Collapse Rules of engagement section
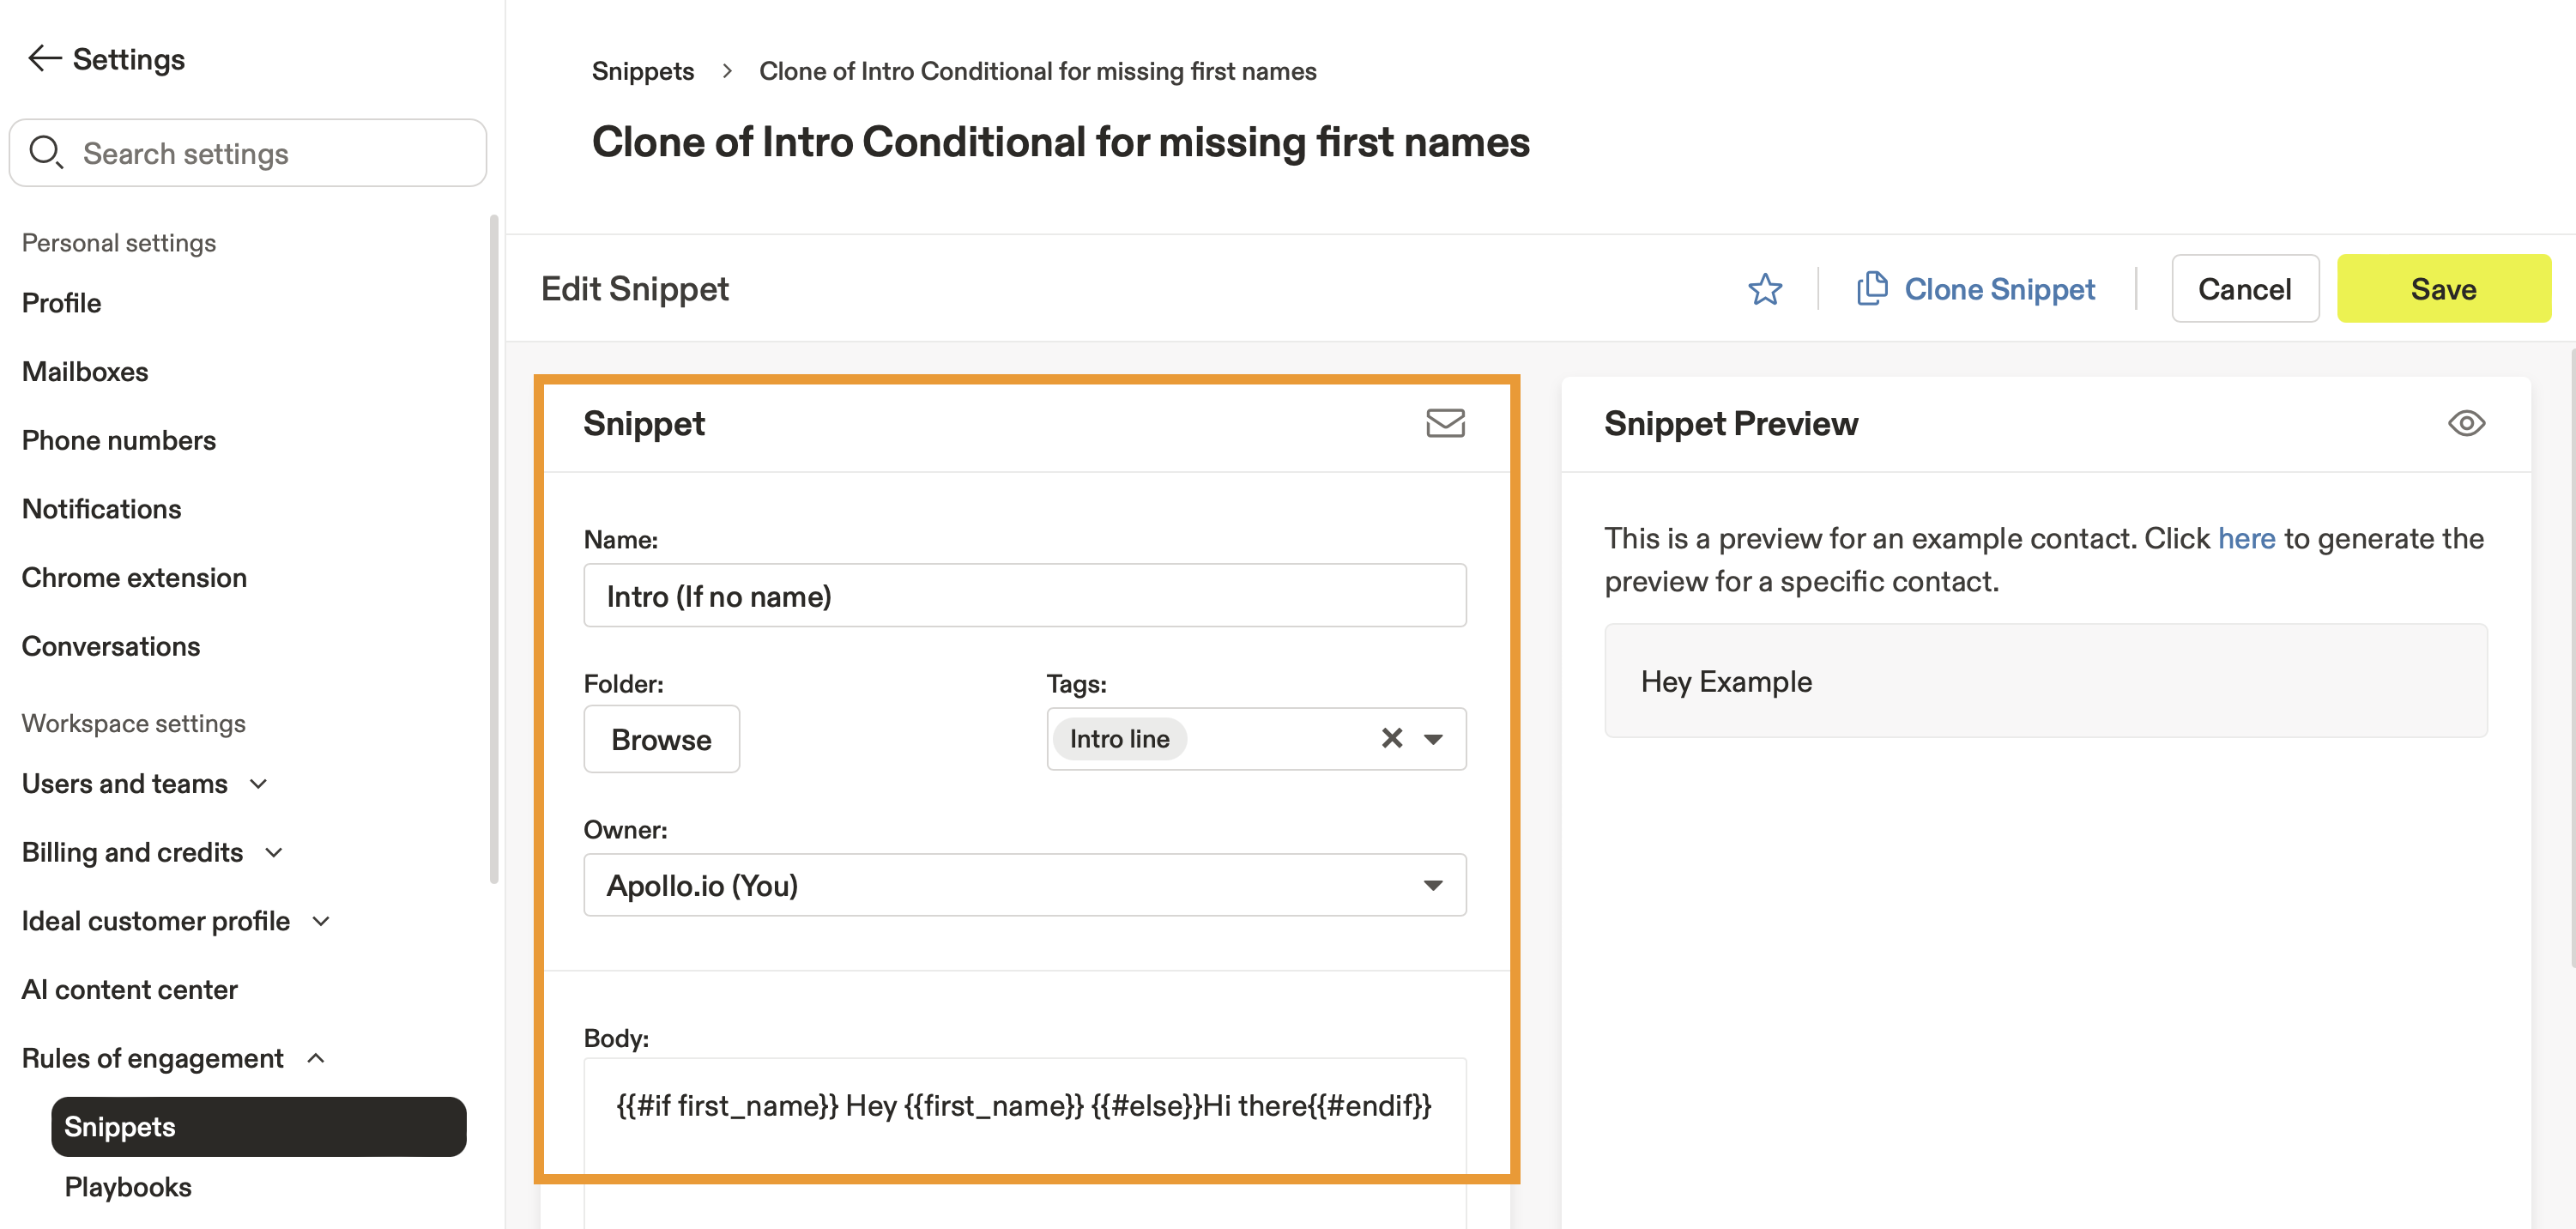2576x1229 pixels. [316, 1058]
